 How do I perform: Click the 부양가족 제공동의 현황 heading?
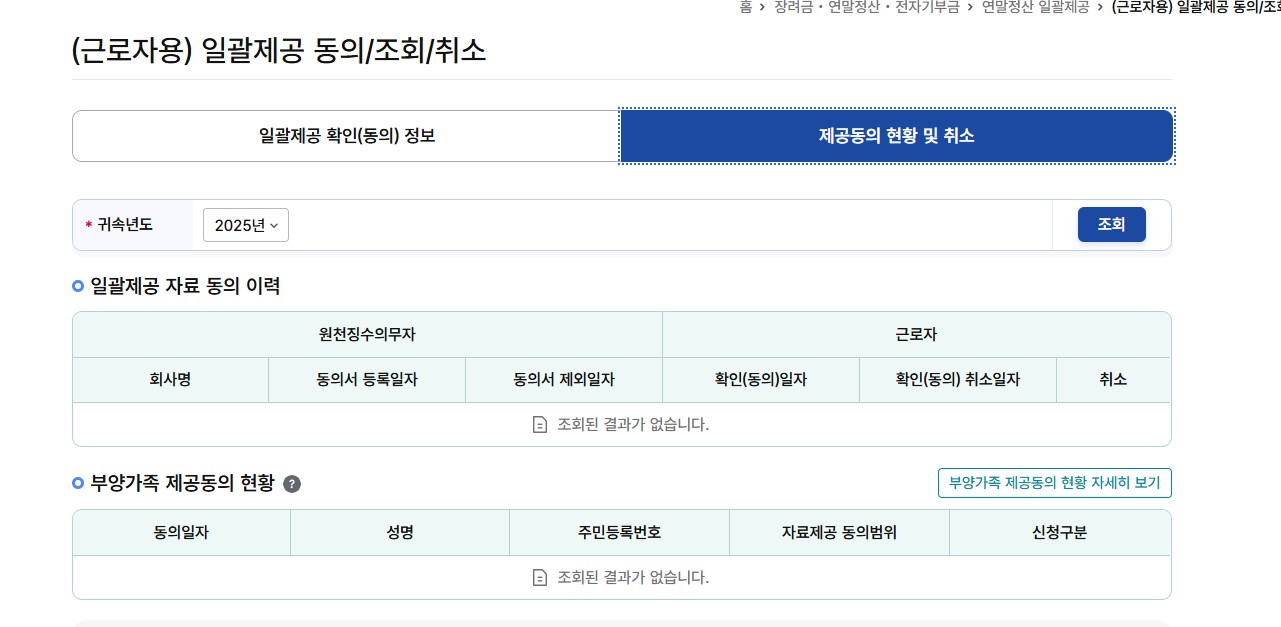coord(182,484)
